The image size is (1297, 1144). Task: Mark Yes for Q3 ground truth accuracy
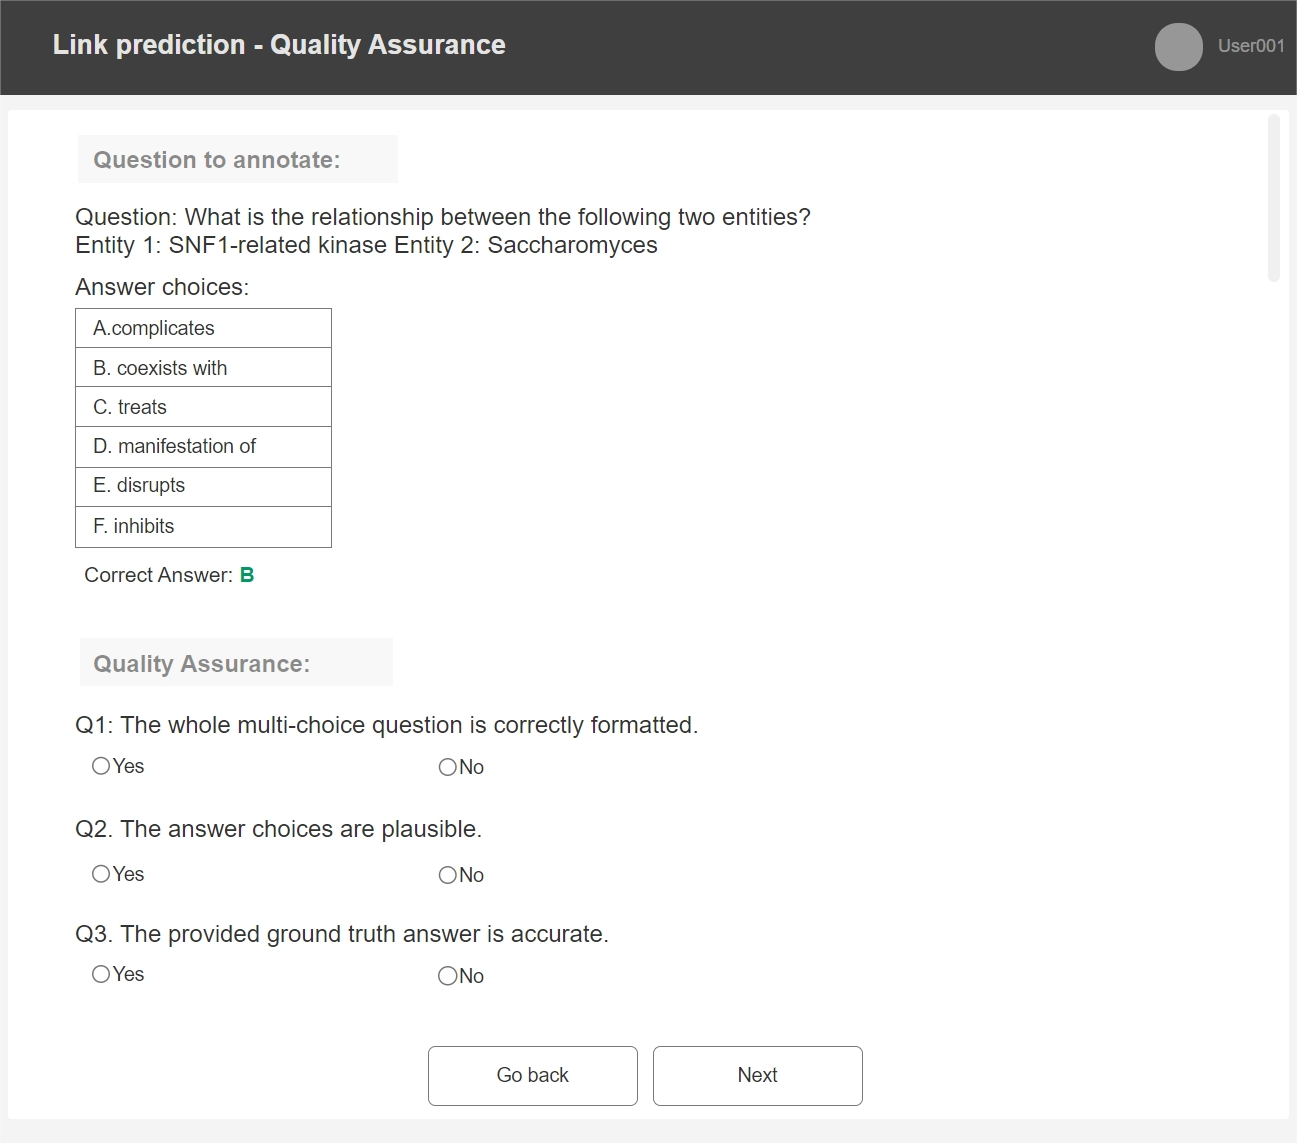pos(101,974)
